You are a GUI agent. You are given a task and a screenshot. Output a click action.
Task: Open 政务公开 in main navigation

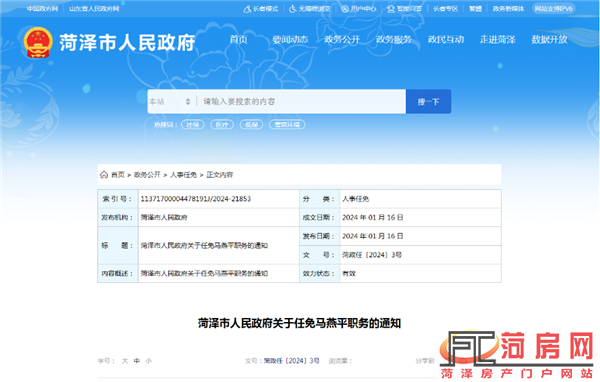(x=342, y=39)
